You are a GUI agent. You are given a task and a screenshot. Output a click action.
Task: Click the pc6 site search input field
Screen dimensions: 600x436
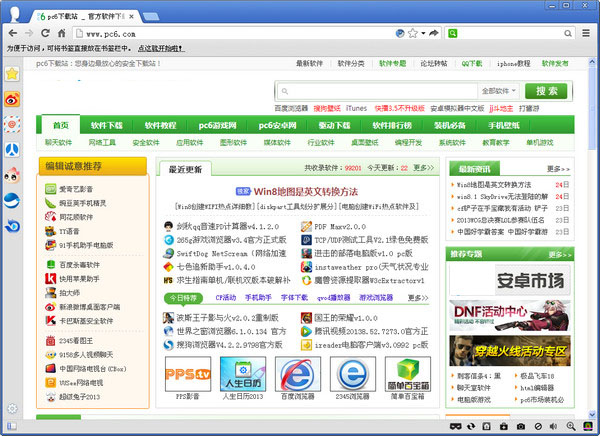377,91
